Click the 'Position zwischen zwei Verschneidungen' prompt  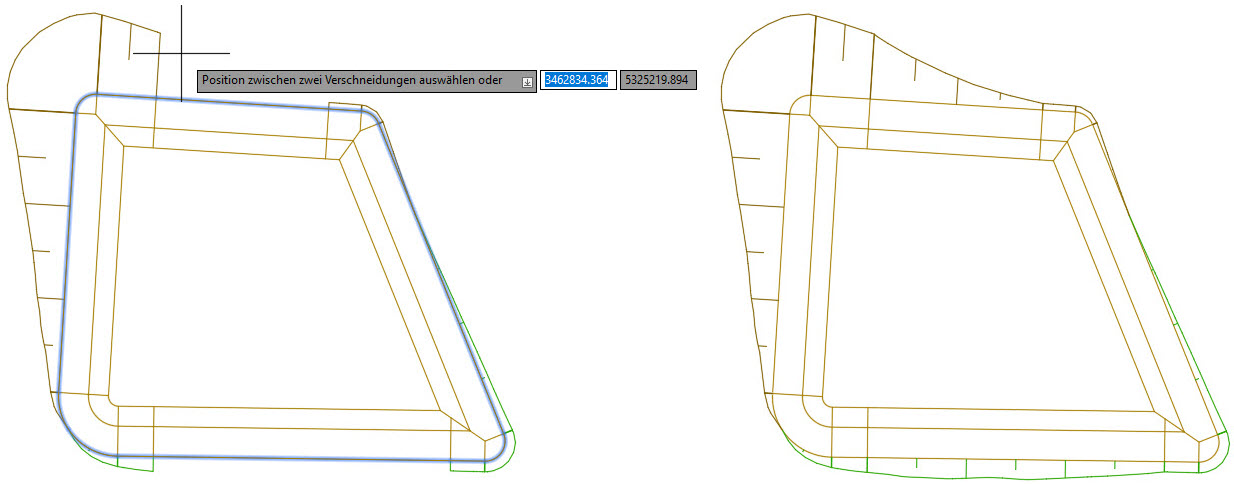coord(351,80)
